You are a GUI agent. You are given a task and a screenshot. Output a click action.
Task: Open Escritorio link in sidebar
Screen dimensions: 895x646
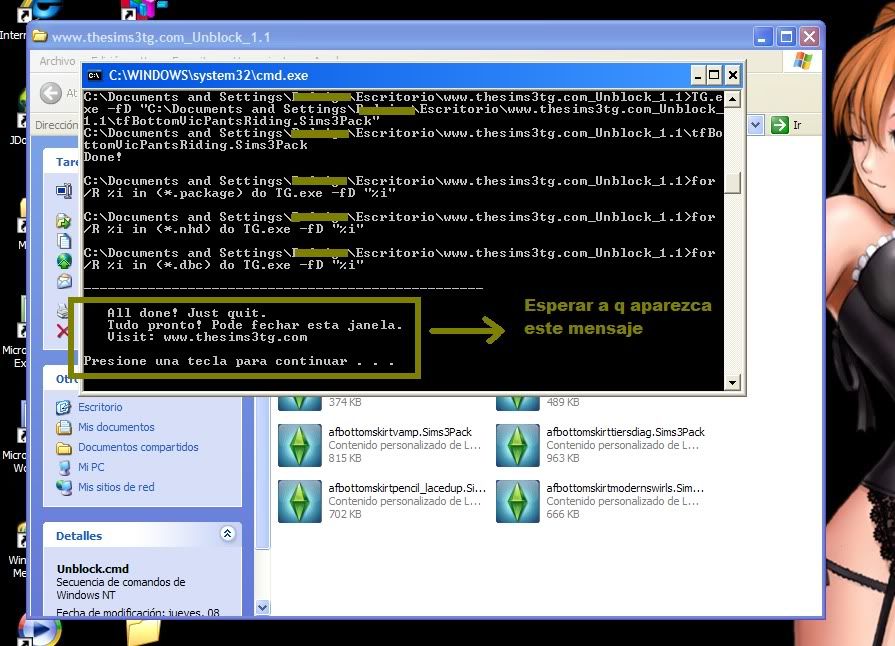(100, 407)
